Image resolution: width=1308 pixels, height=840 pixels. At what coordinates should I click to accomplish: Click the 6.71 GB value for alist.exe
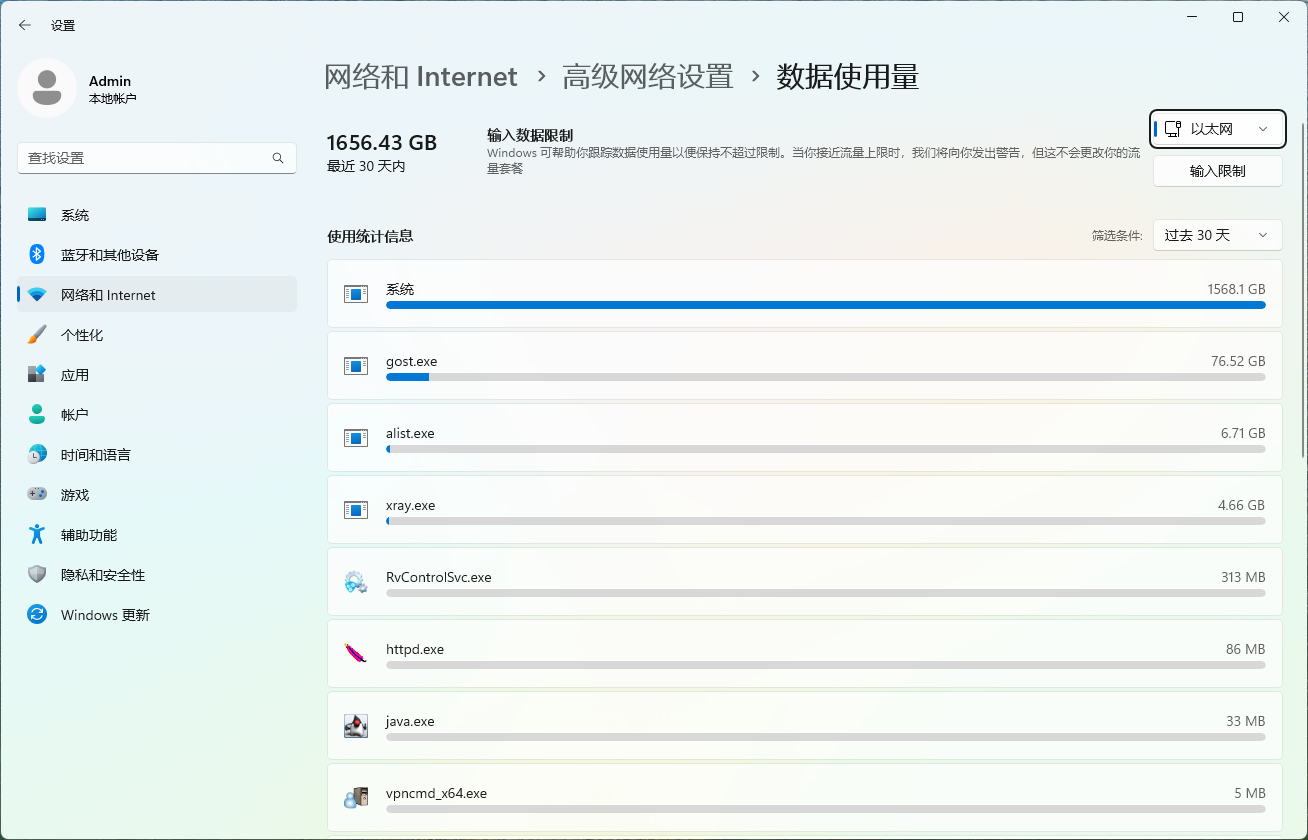pos(1243,433)
